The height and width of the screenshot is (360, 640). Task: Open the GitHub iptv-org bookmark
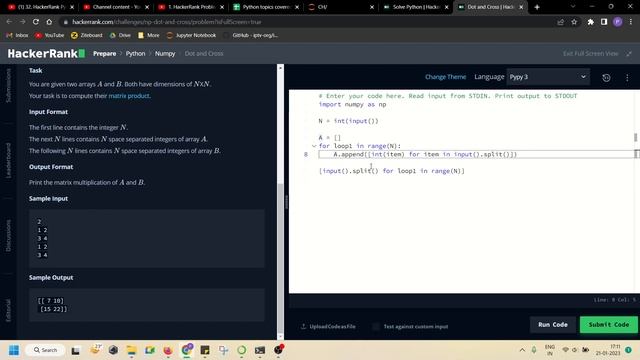pos(251,35)
